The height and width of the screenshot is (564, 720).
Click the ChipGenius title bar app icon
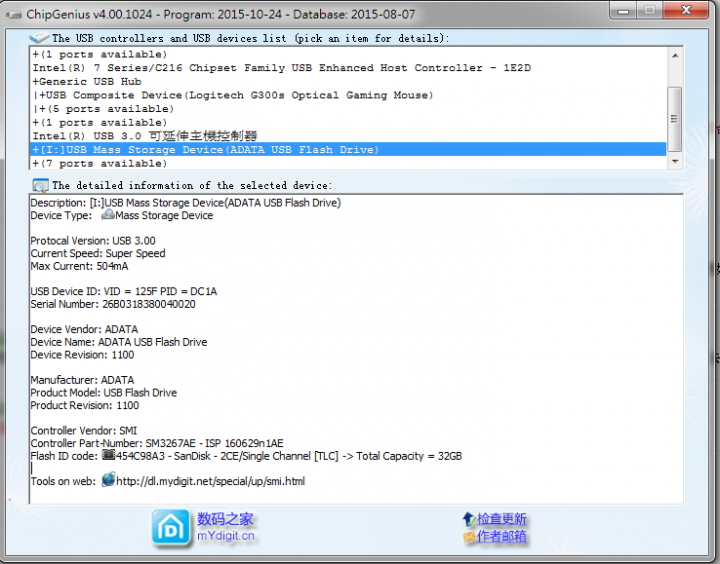(14, 15)
